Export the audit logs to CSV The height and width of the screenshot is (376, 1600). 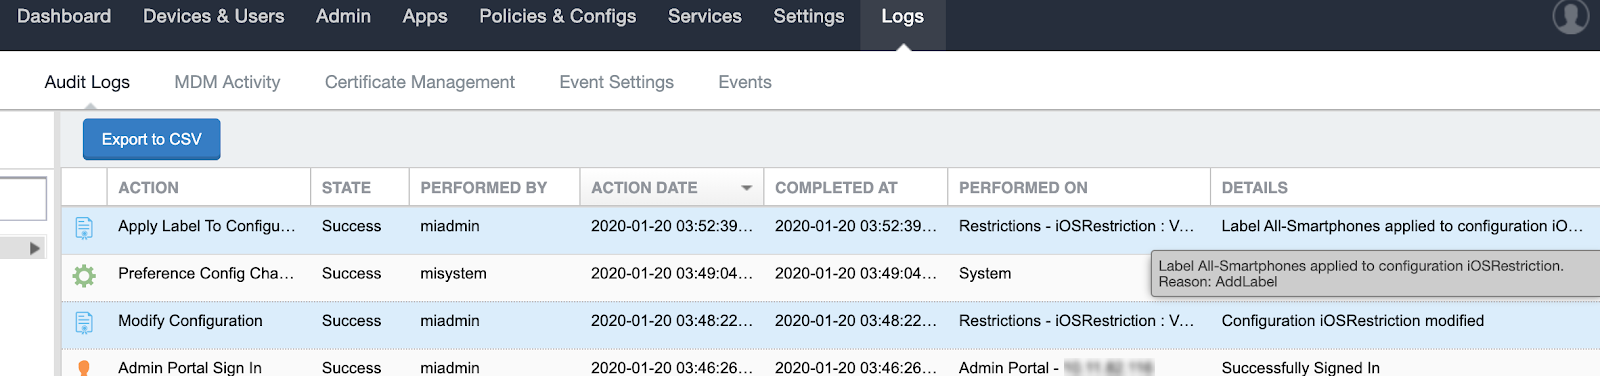pos(152,139)
